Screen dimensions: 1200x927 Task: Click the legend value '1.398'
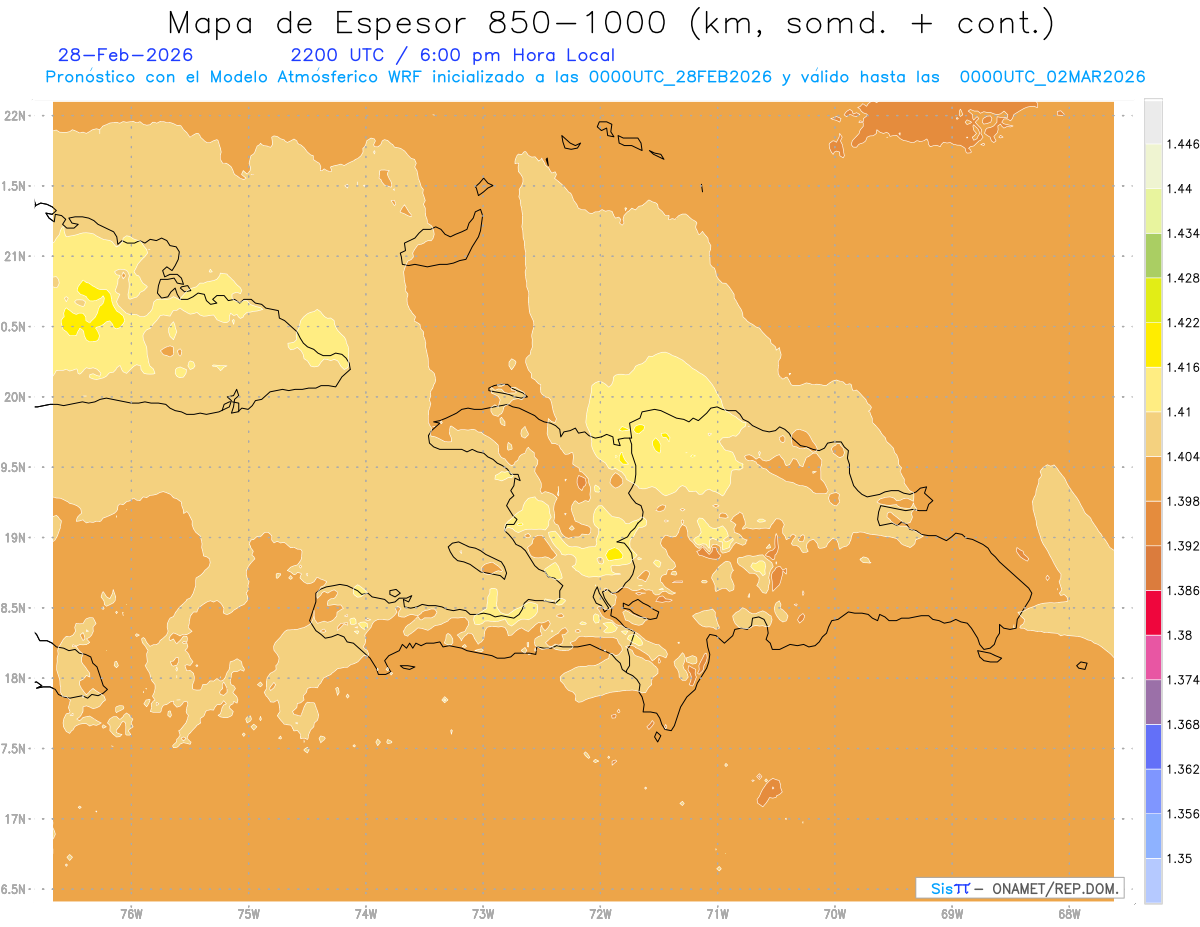tap(1183, 501)
